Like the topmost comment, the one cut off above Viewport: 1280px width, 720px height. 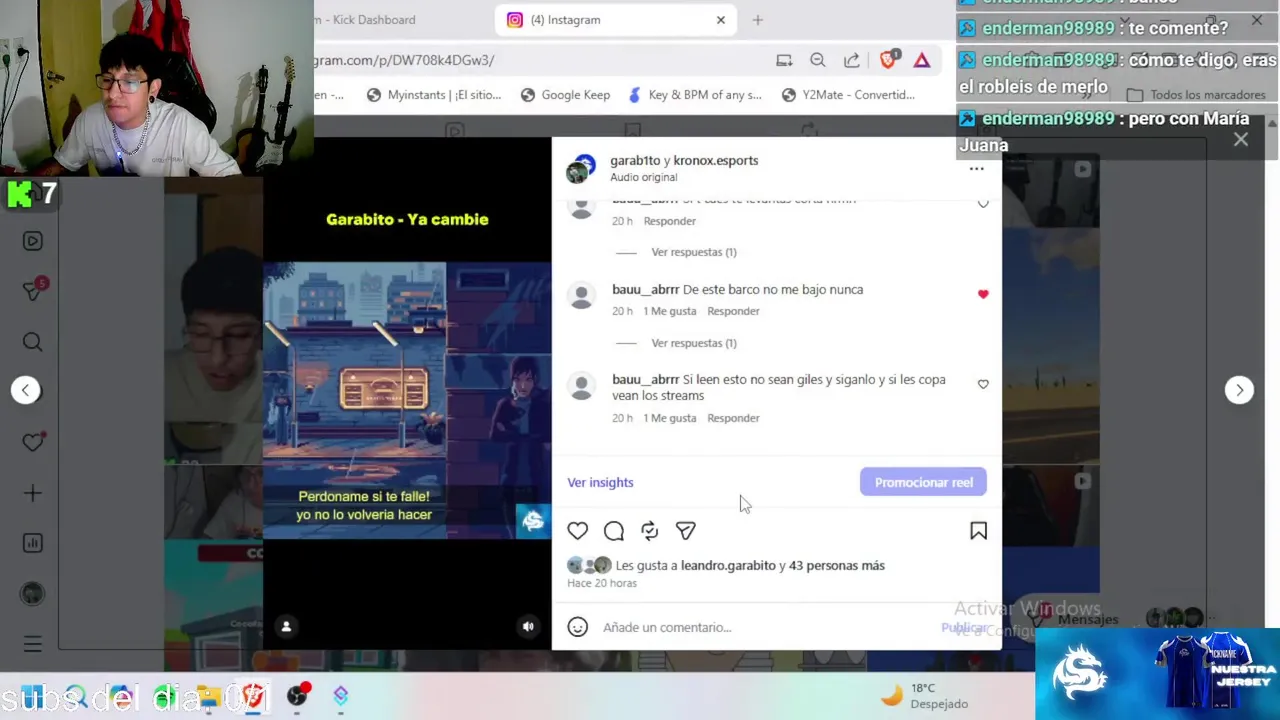click(x=983, y=203)
